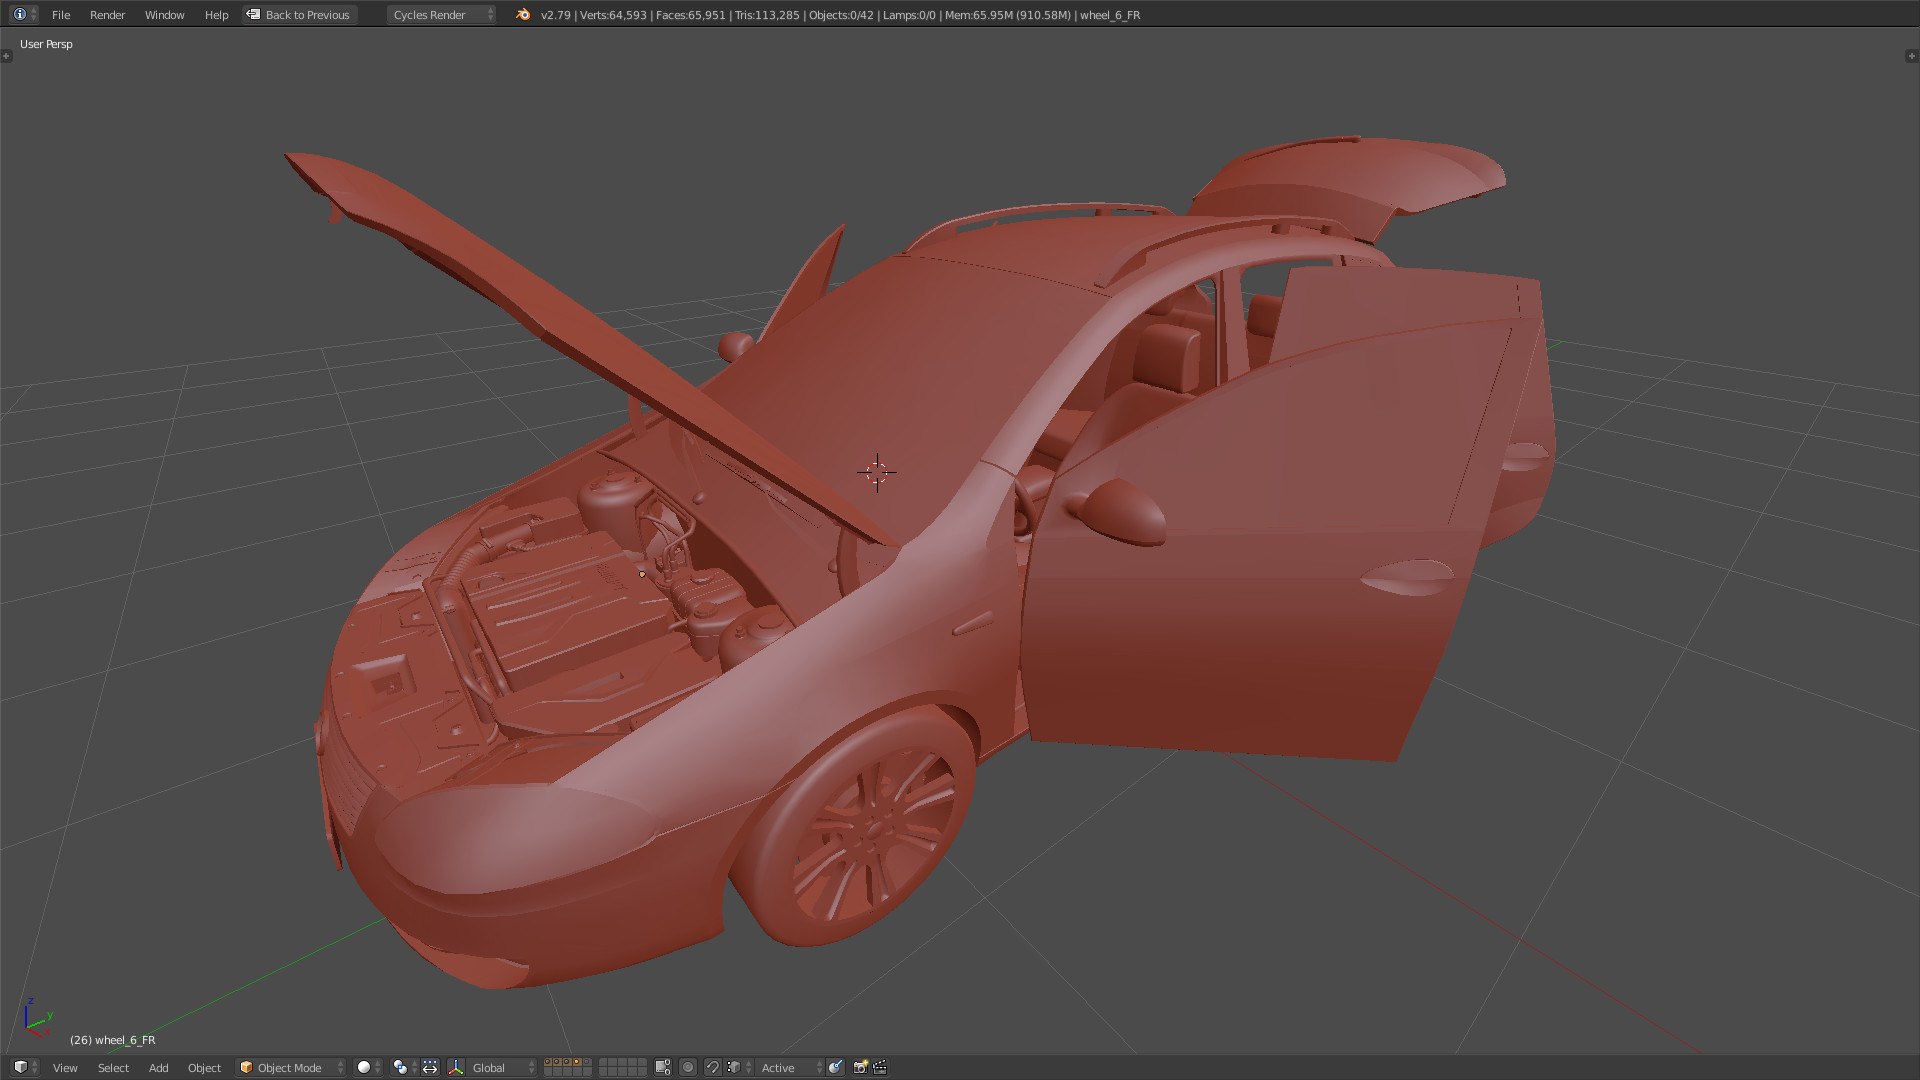Open the Active snap target dropdown
This screenshot has height=1080, width=1920.
tap(790, 1068)
